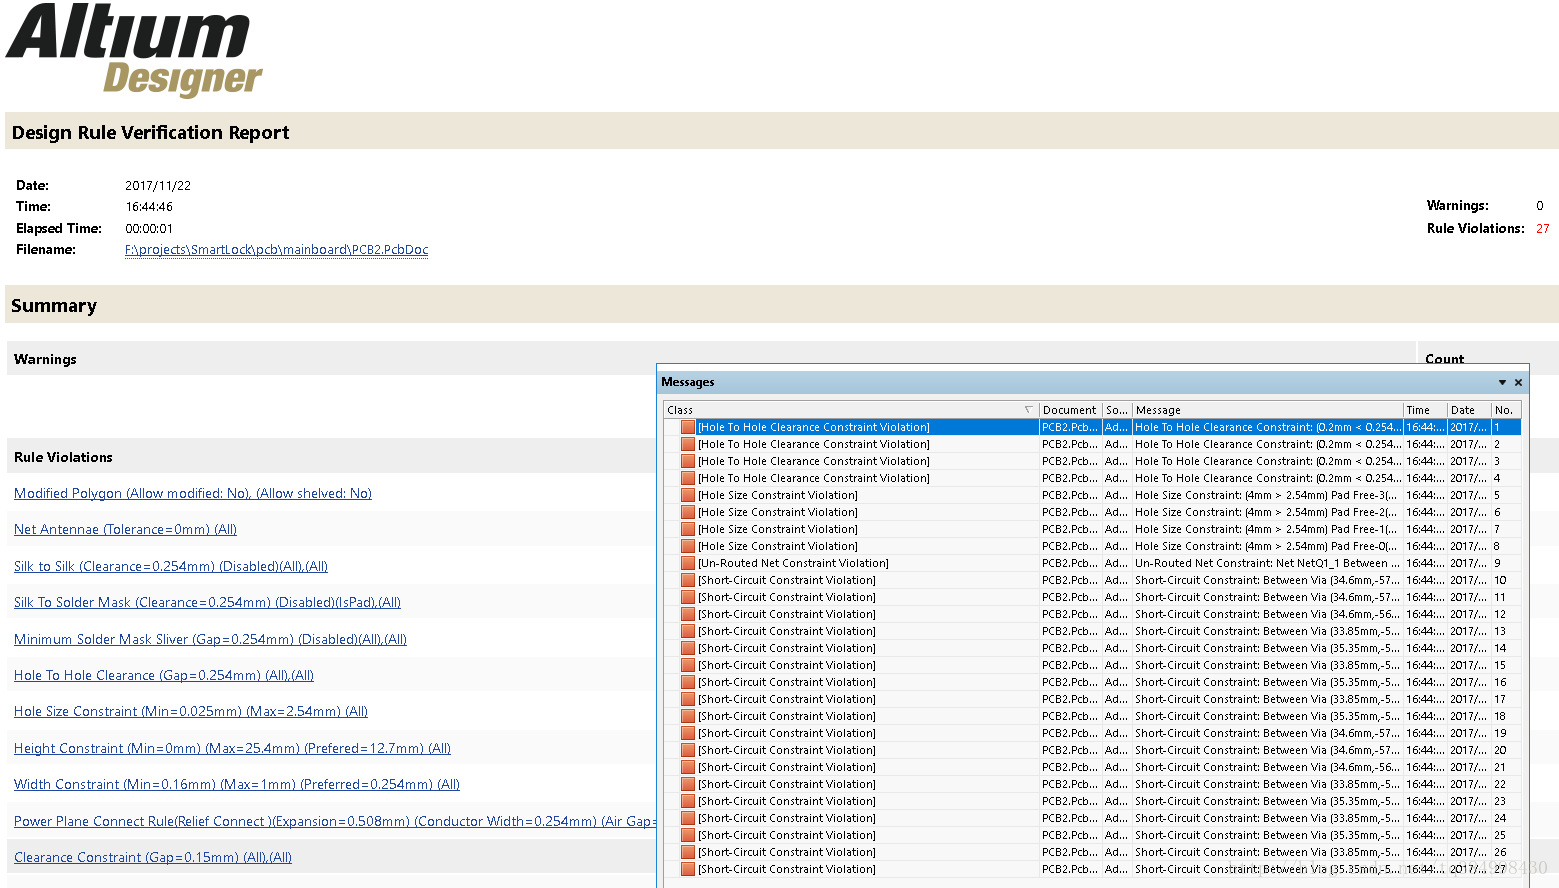This screenshot has width=1559, height=888.
Task: Open Class column filter arrow
Action: pyautogui.click(x=1029, y=410)
